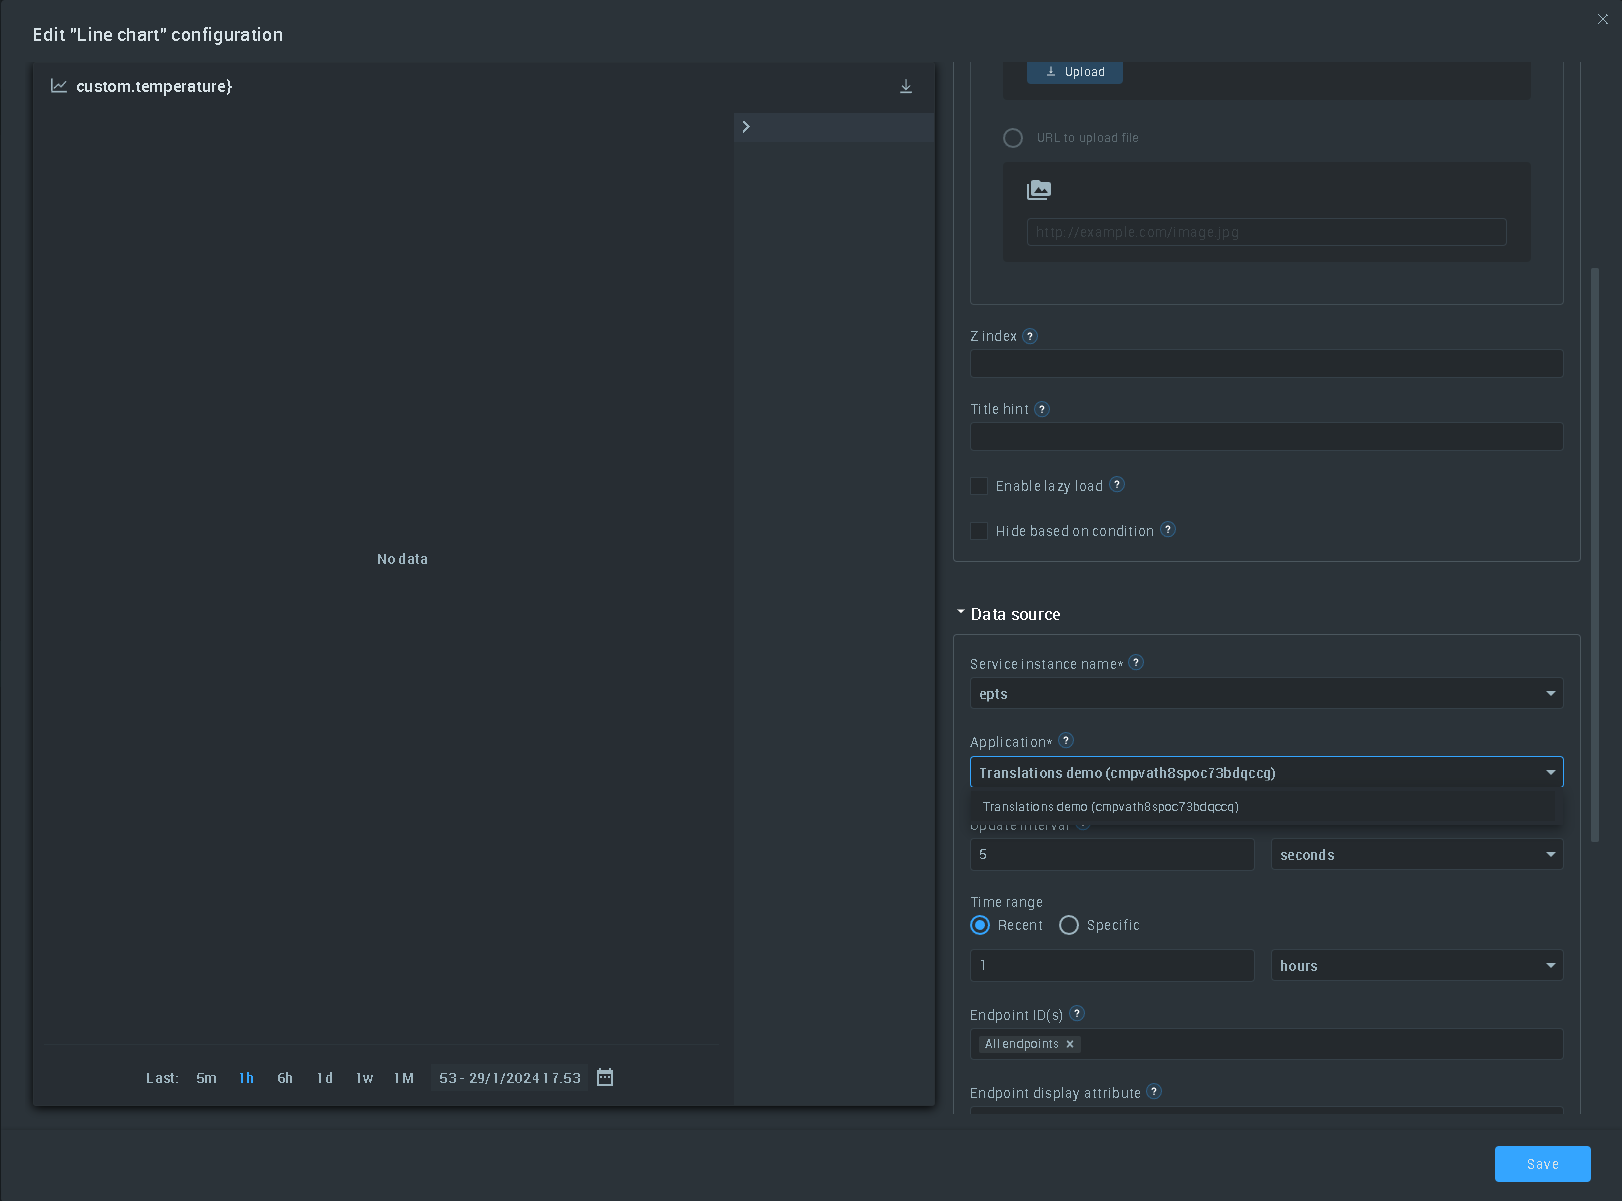Click the Upload button
This screenshot has width=1622, height=1201.
coord(1075,72)
